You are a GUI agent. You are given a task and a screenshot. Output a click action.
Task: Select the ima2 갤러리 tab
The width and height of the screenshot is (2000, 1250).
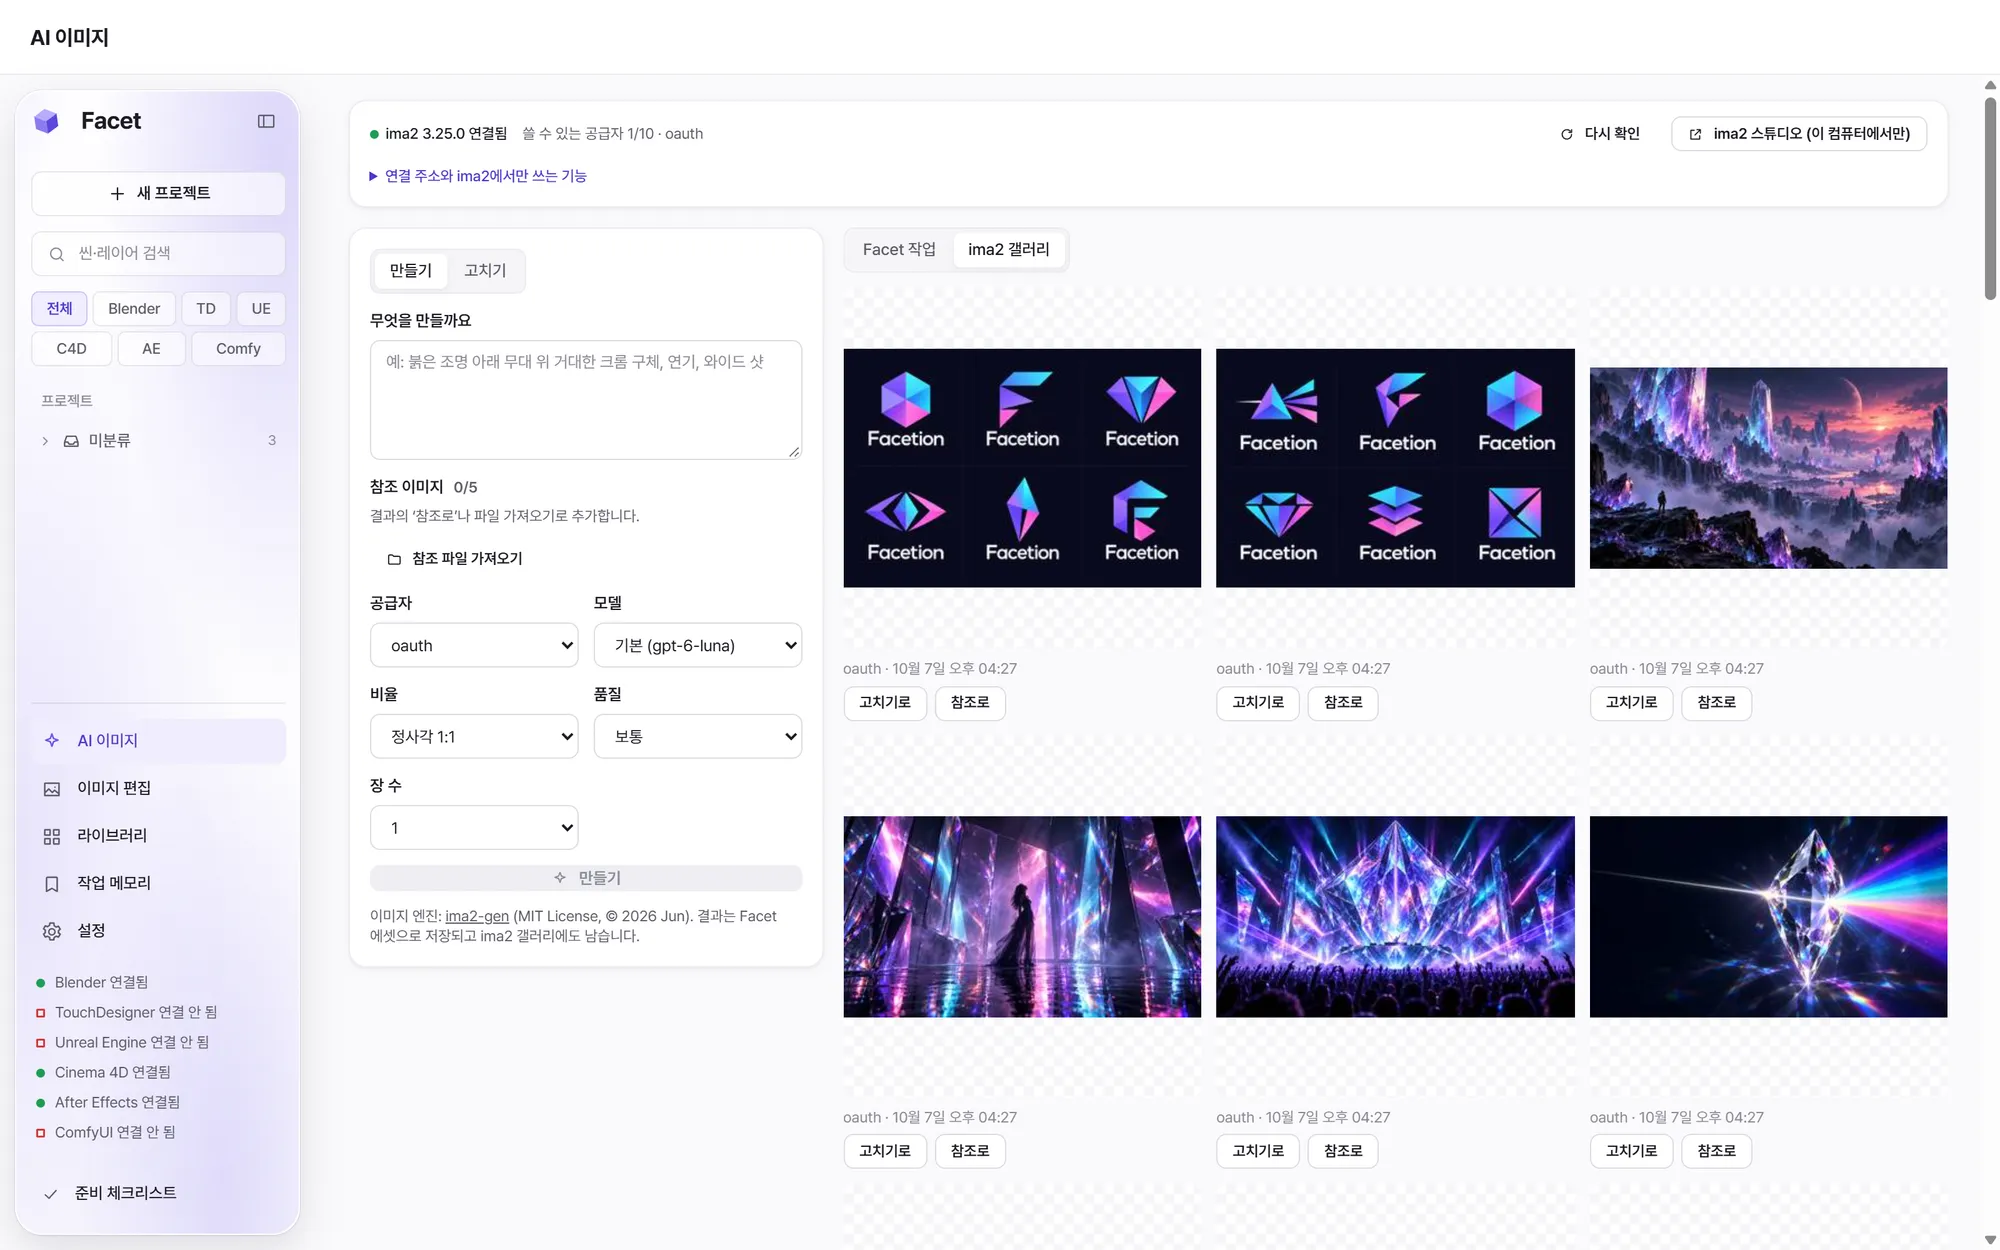(1008, 249)
